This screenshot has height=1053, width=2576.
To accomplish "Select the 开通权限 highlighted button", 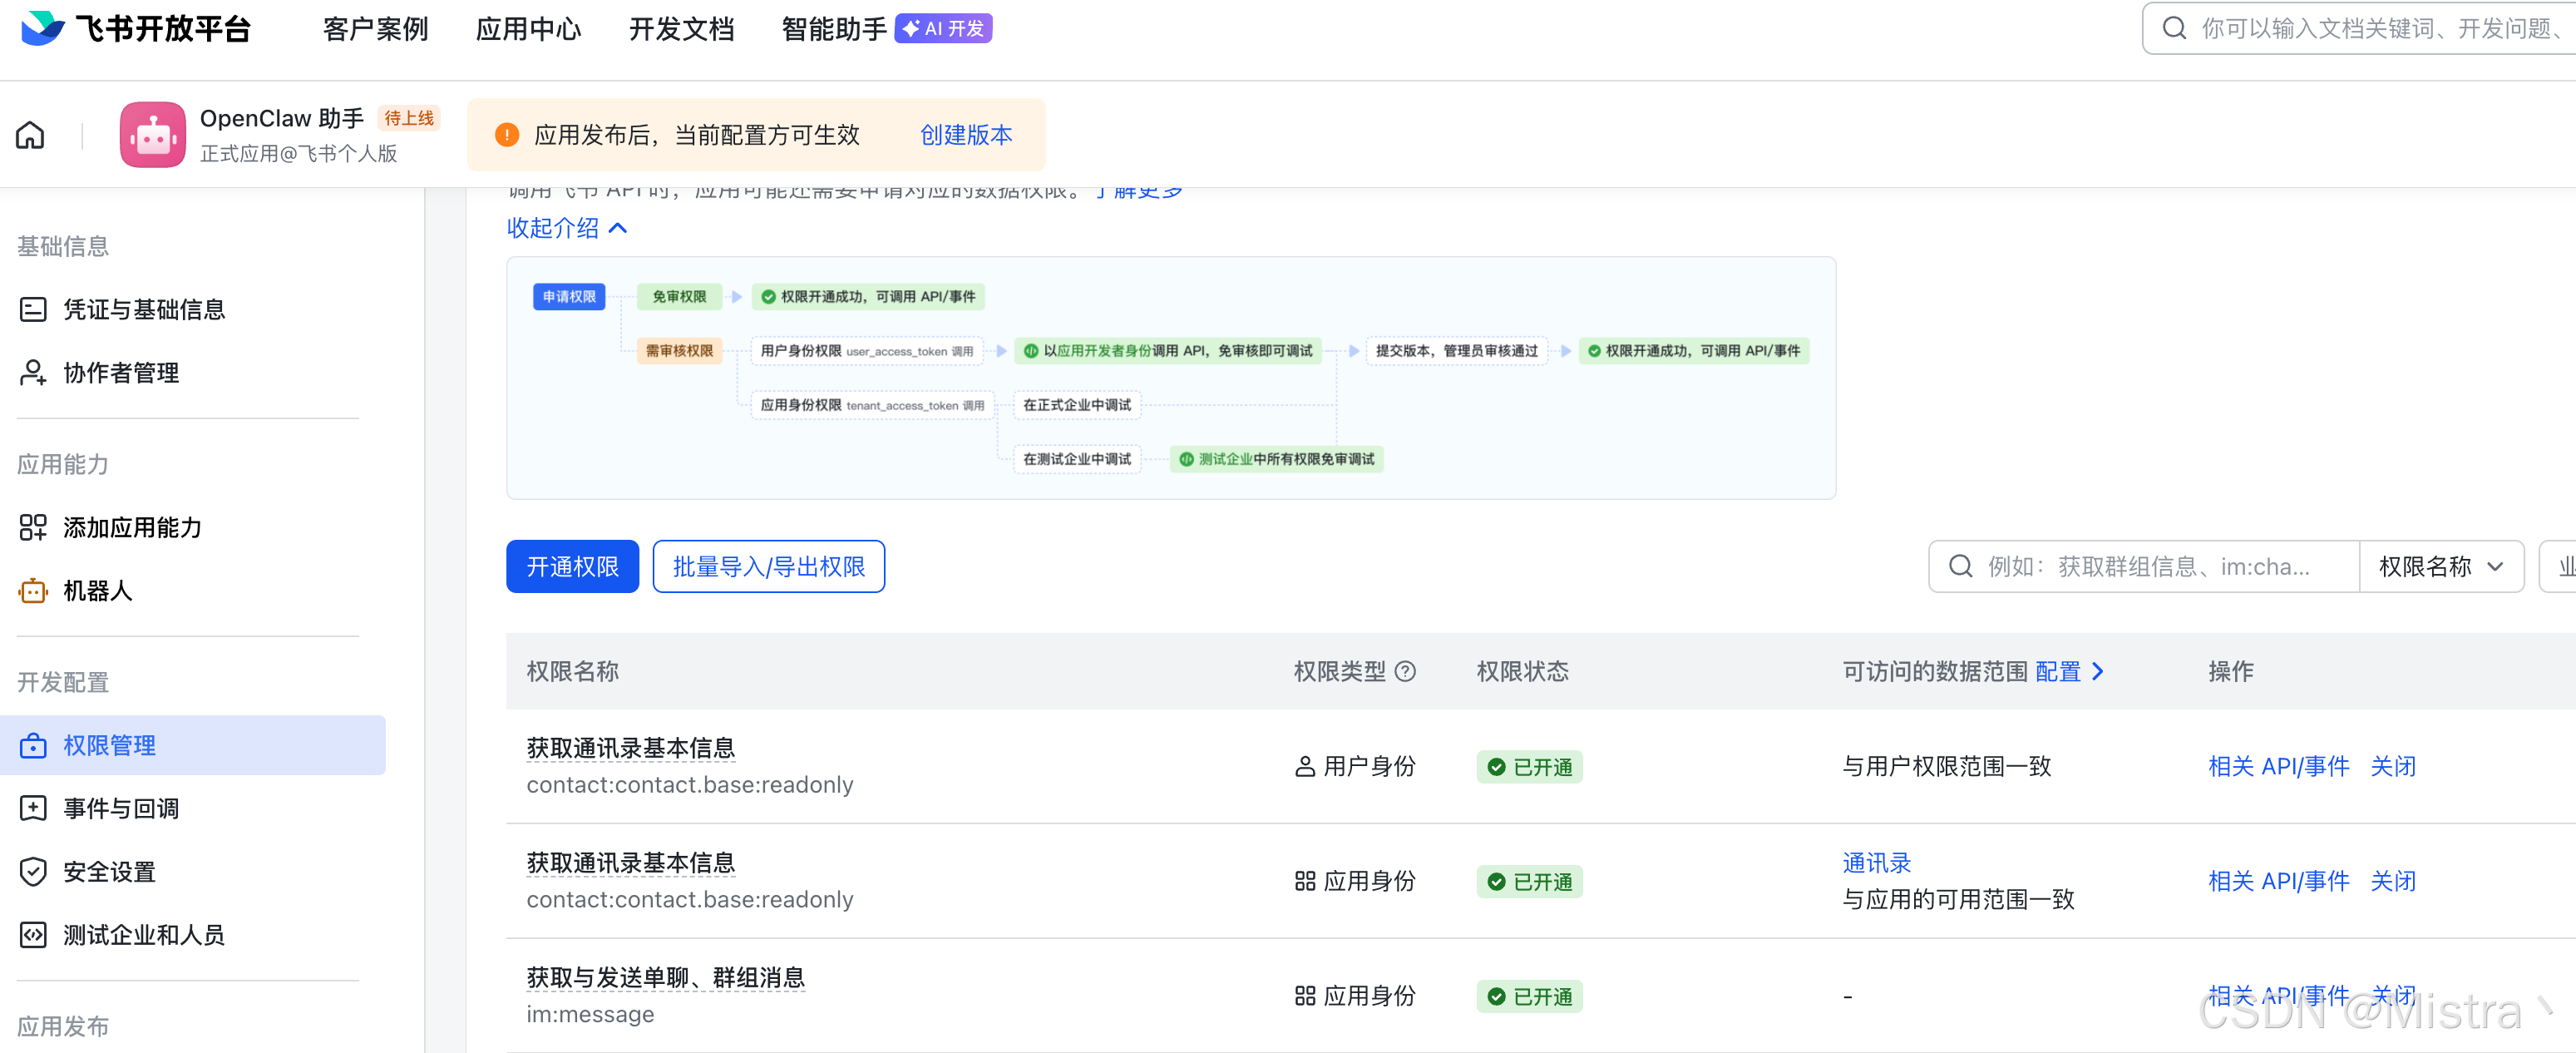I will pos(572,566).
